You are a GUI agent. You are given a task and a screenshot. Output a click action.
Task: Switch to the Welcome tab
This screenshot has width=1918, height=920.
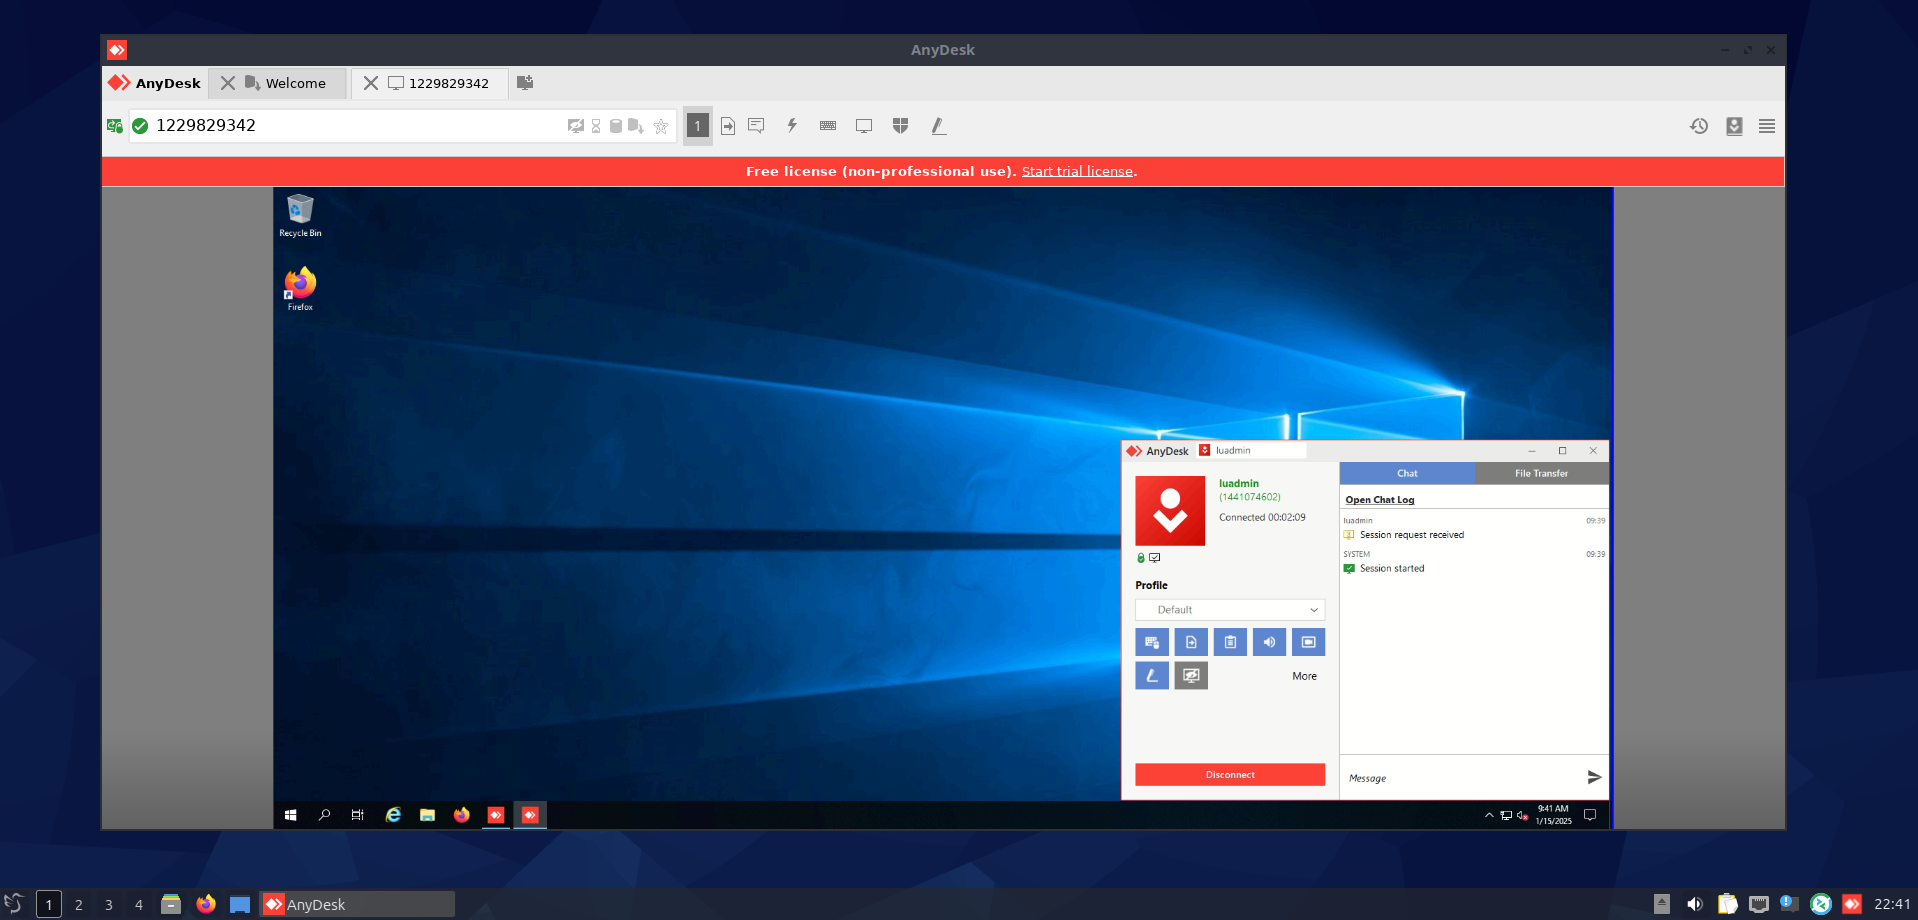click(295, 83)
